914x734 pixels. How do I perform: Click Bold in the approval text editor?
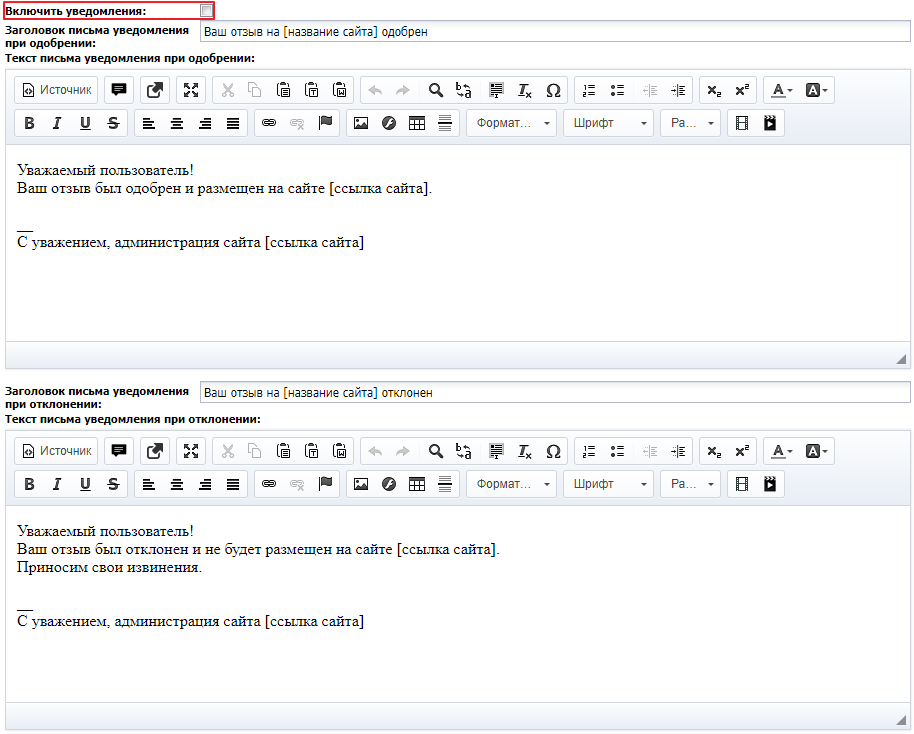[29, 123]
